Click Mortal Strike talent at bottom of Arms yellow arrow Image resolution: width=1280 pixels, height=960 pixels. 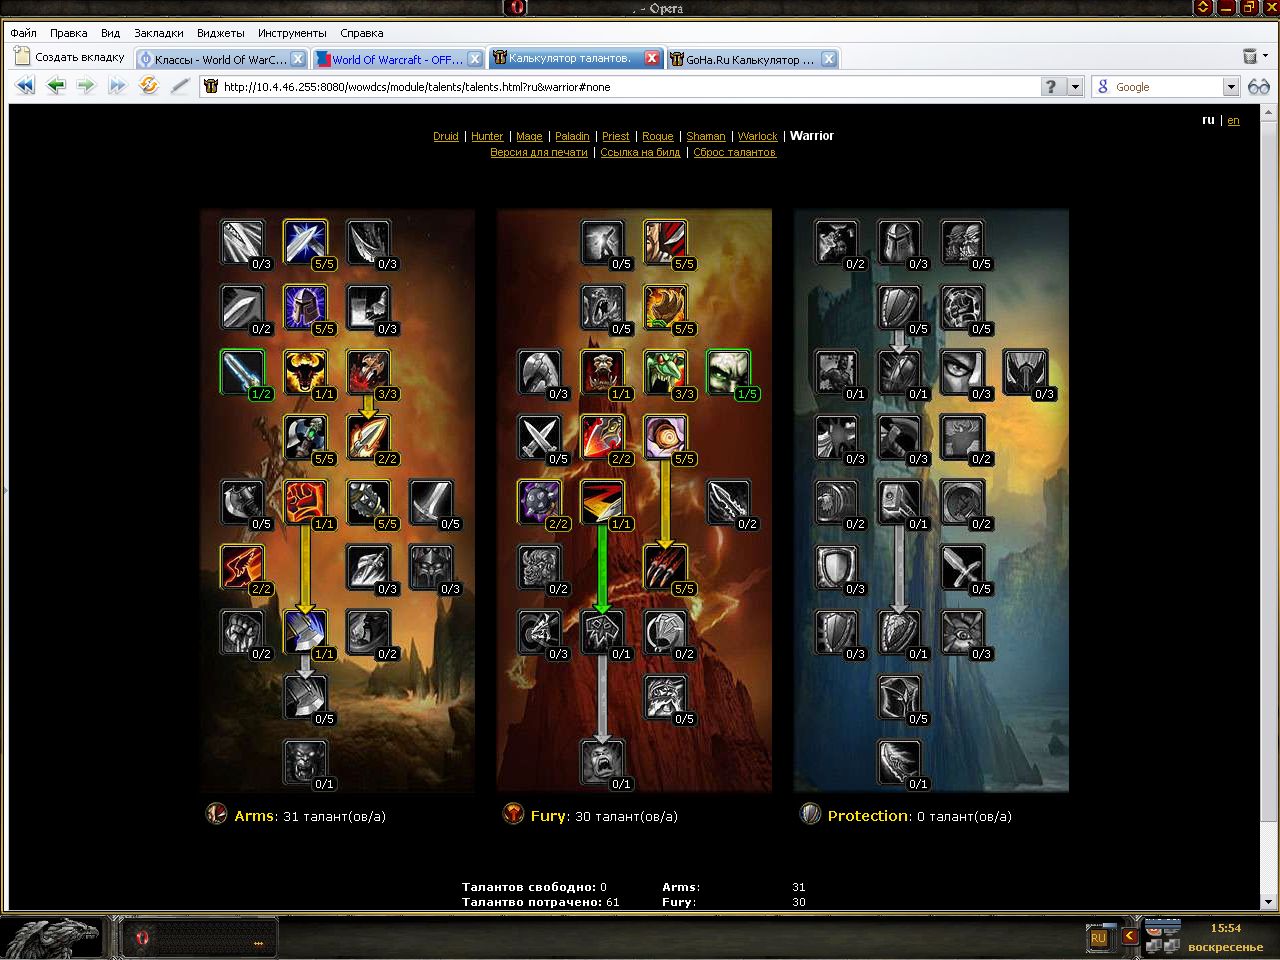[305, 633]
